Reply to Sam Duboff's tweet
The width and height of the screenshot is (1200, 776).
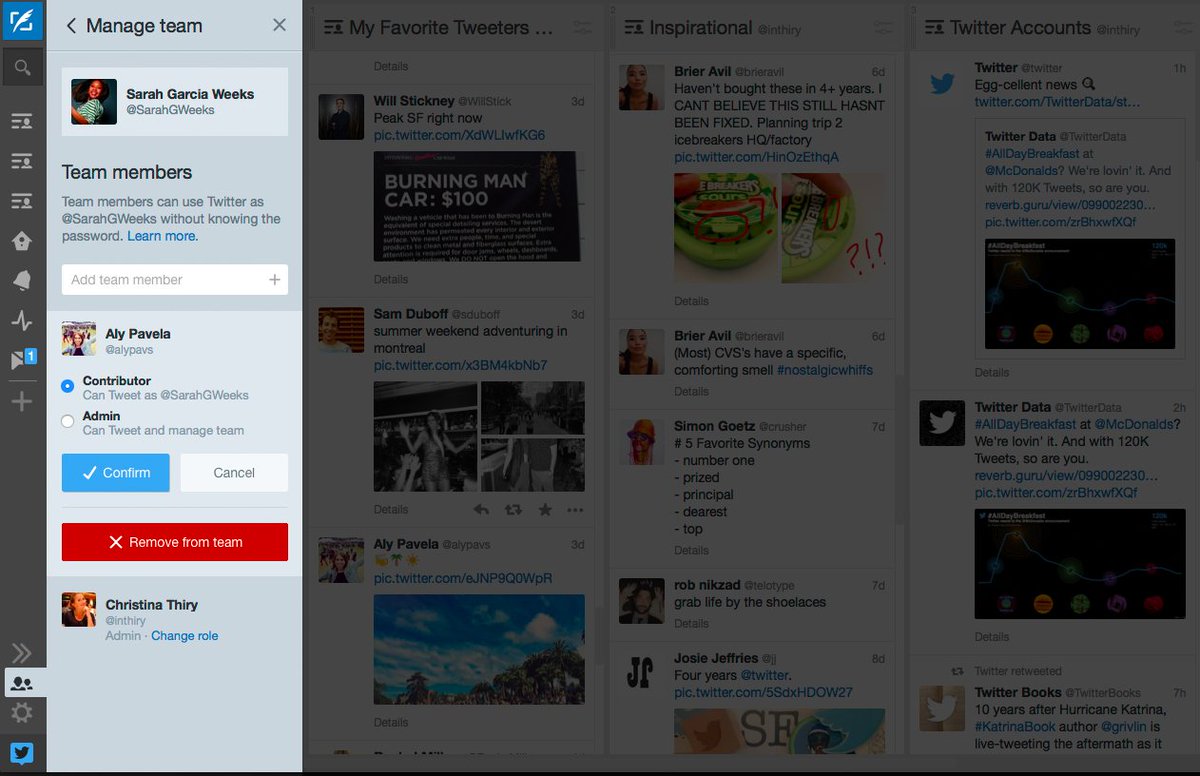[x=481, y=510]
